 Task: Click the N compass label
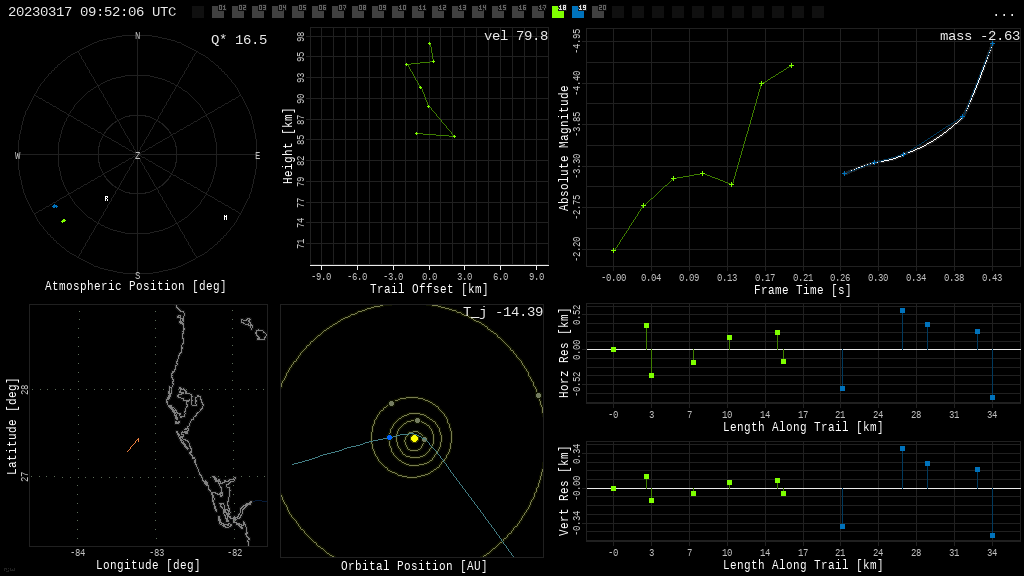137,36
